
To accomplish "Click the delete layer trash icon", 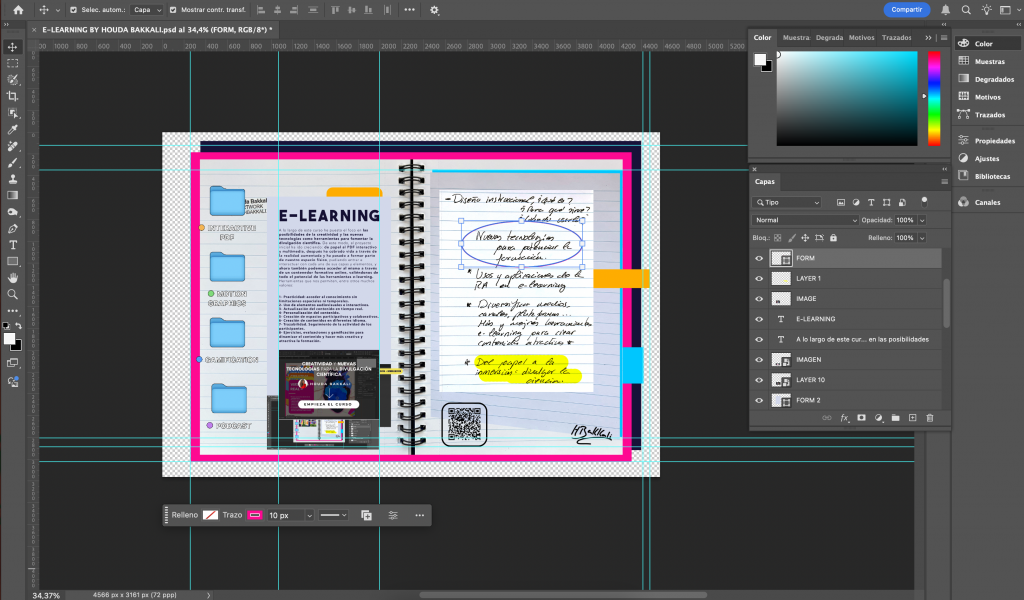I will tap(929, 417).
